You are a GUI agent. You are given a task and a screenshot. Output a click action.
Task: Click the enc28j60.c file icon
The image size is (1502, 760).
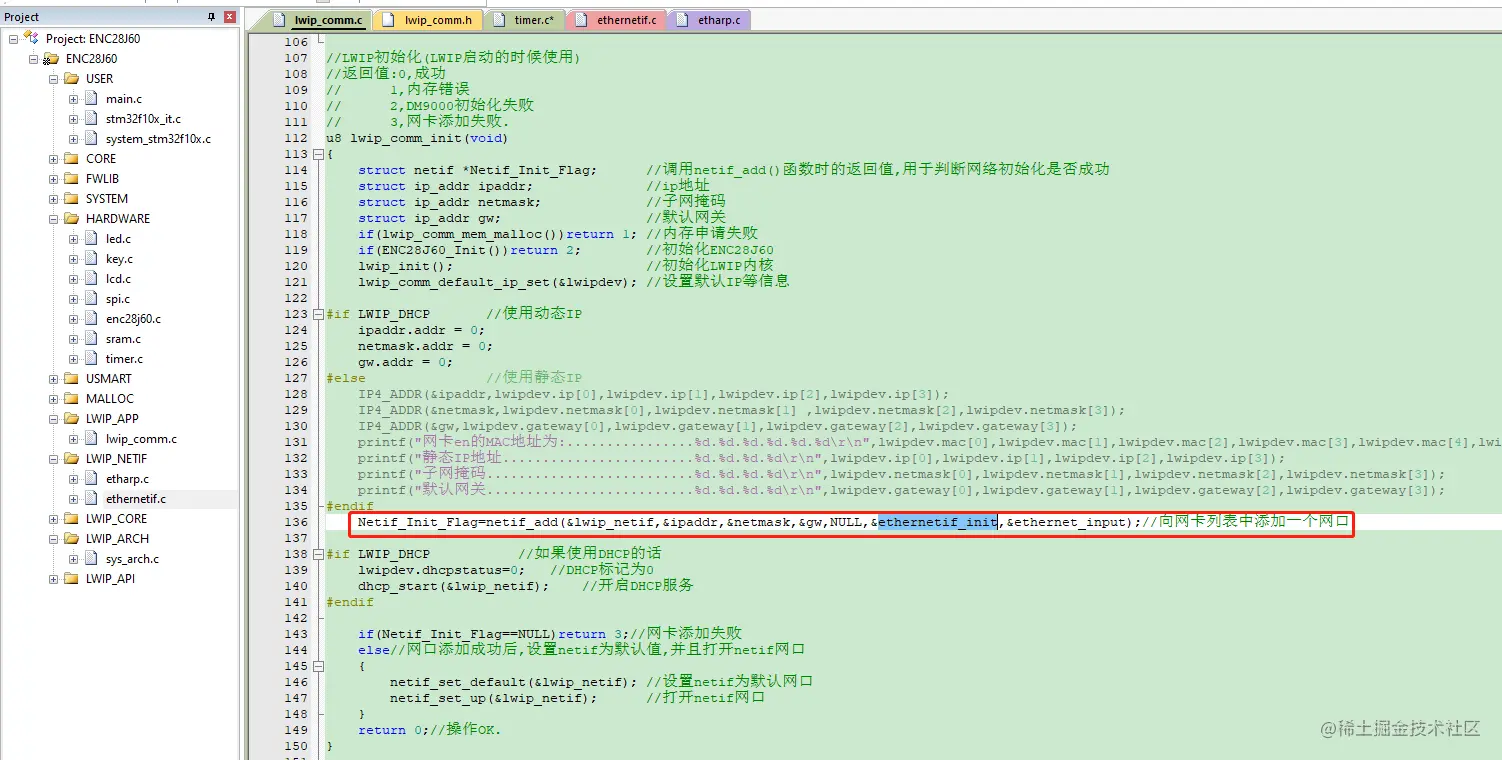[92, 319]
